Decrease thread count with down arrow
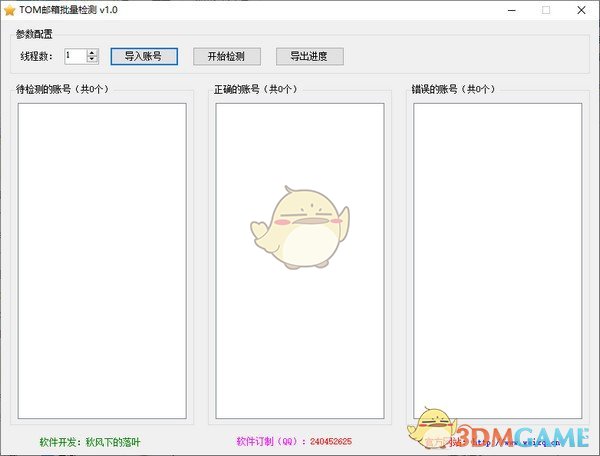 point(92,59)
